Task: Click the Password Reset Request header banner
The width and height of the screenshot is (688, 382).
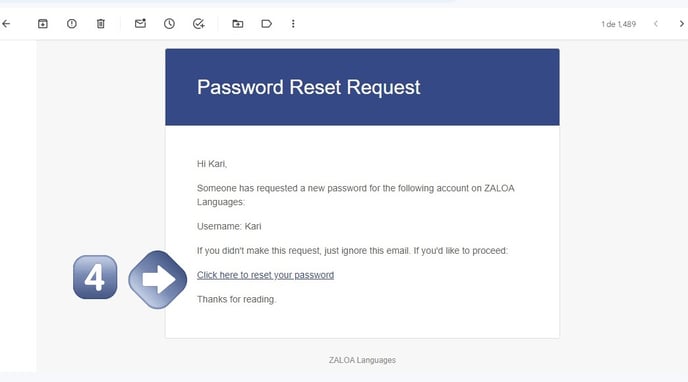Action: (x=362, y=87)
